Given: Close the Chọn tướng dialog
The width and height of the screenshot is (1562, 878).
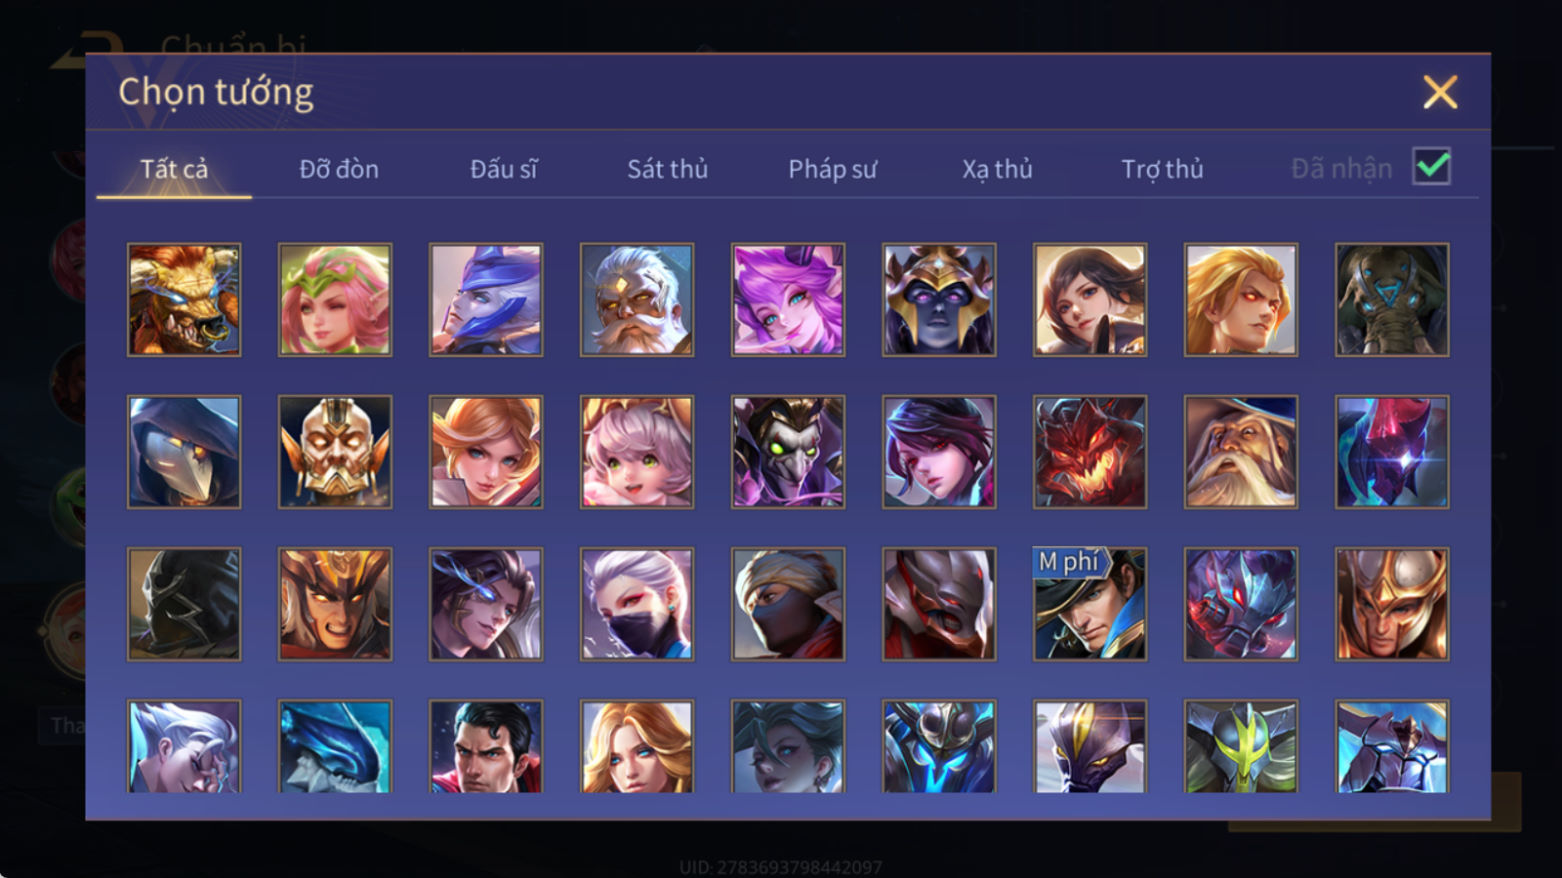Looking at the screenshot, I should tap(1440, 92).
